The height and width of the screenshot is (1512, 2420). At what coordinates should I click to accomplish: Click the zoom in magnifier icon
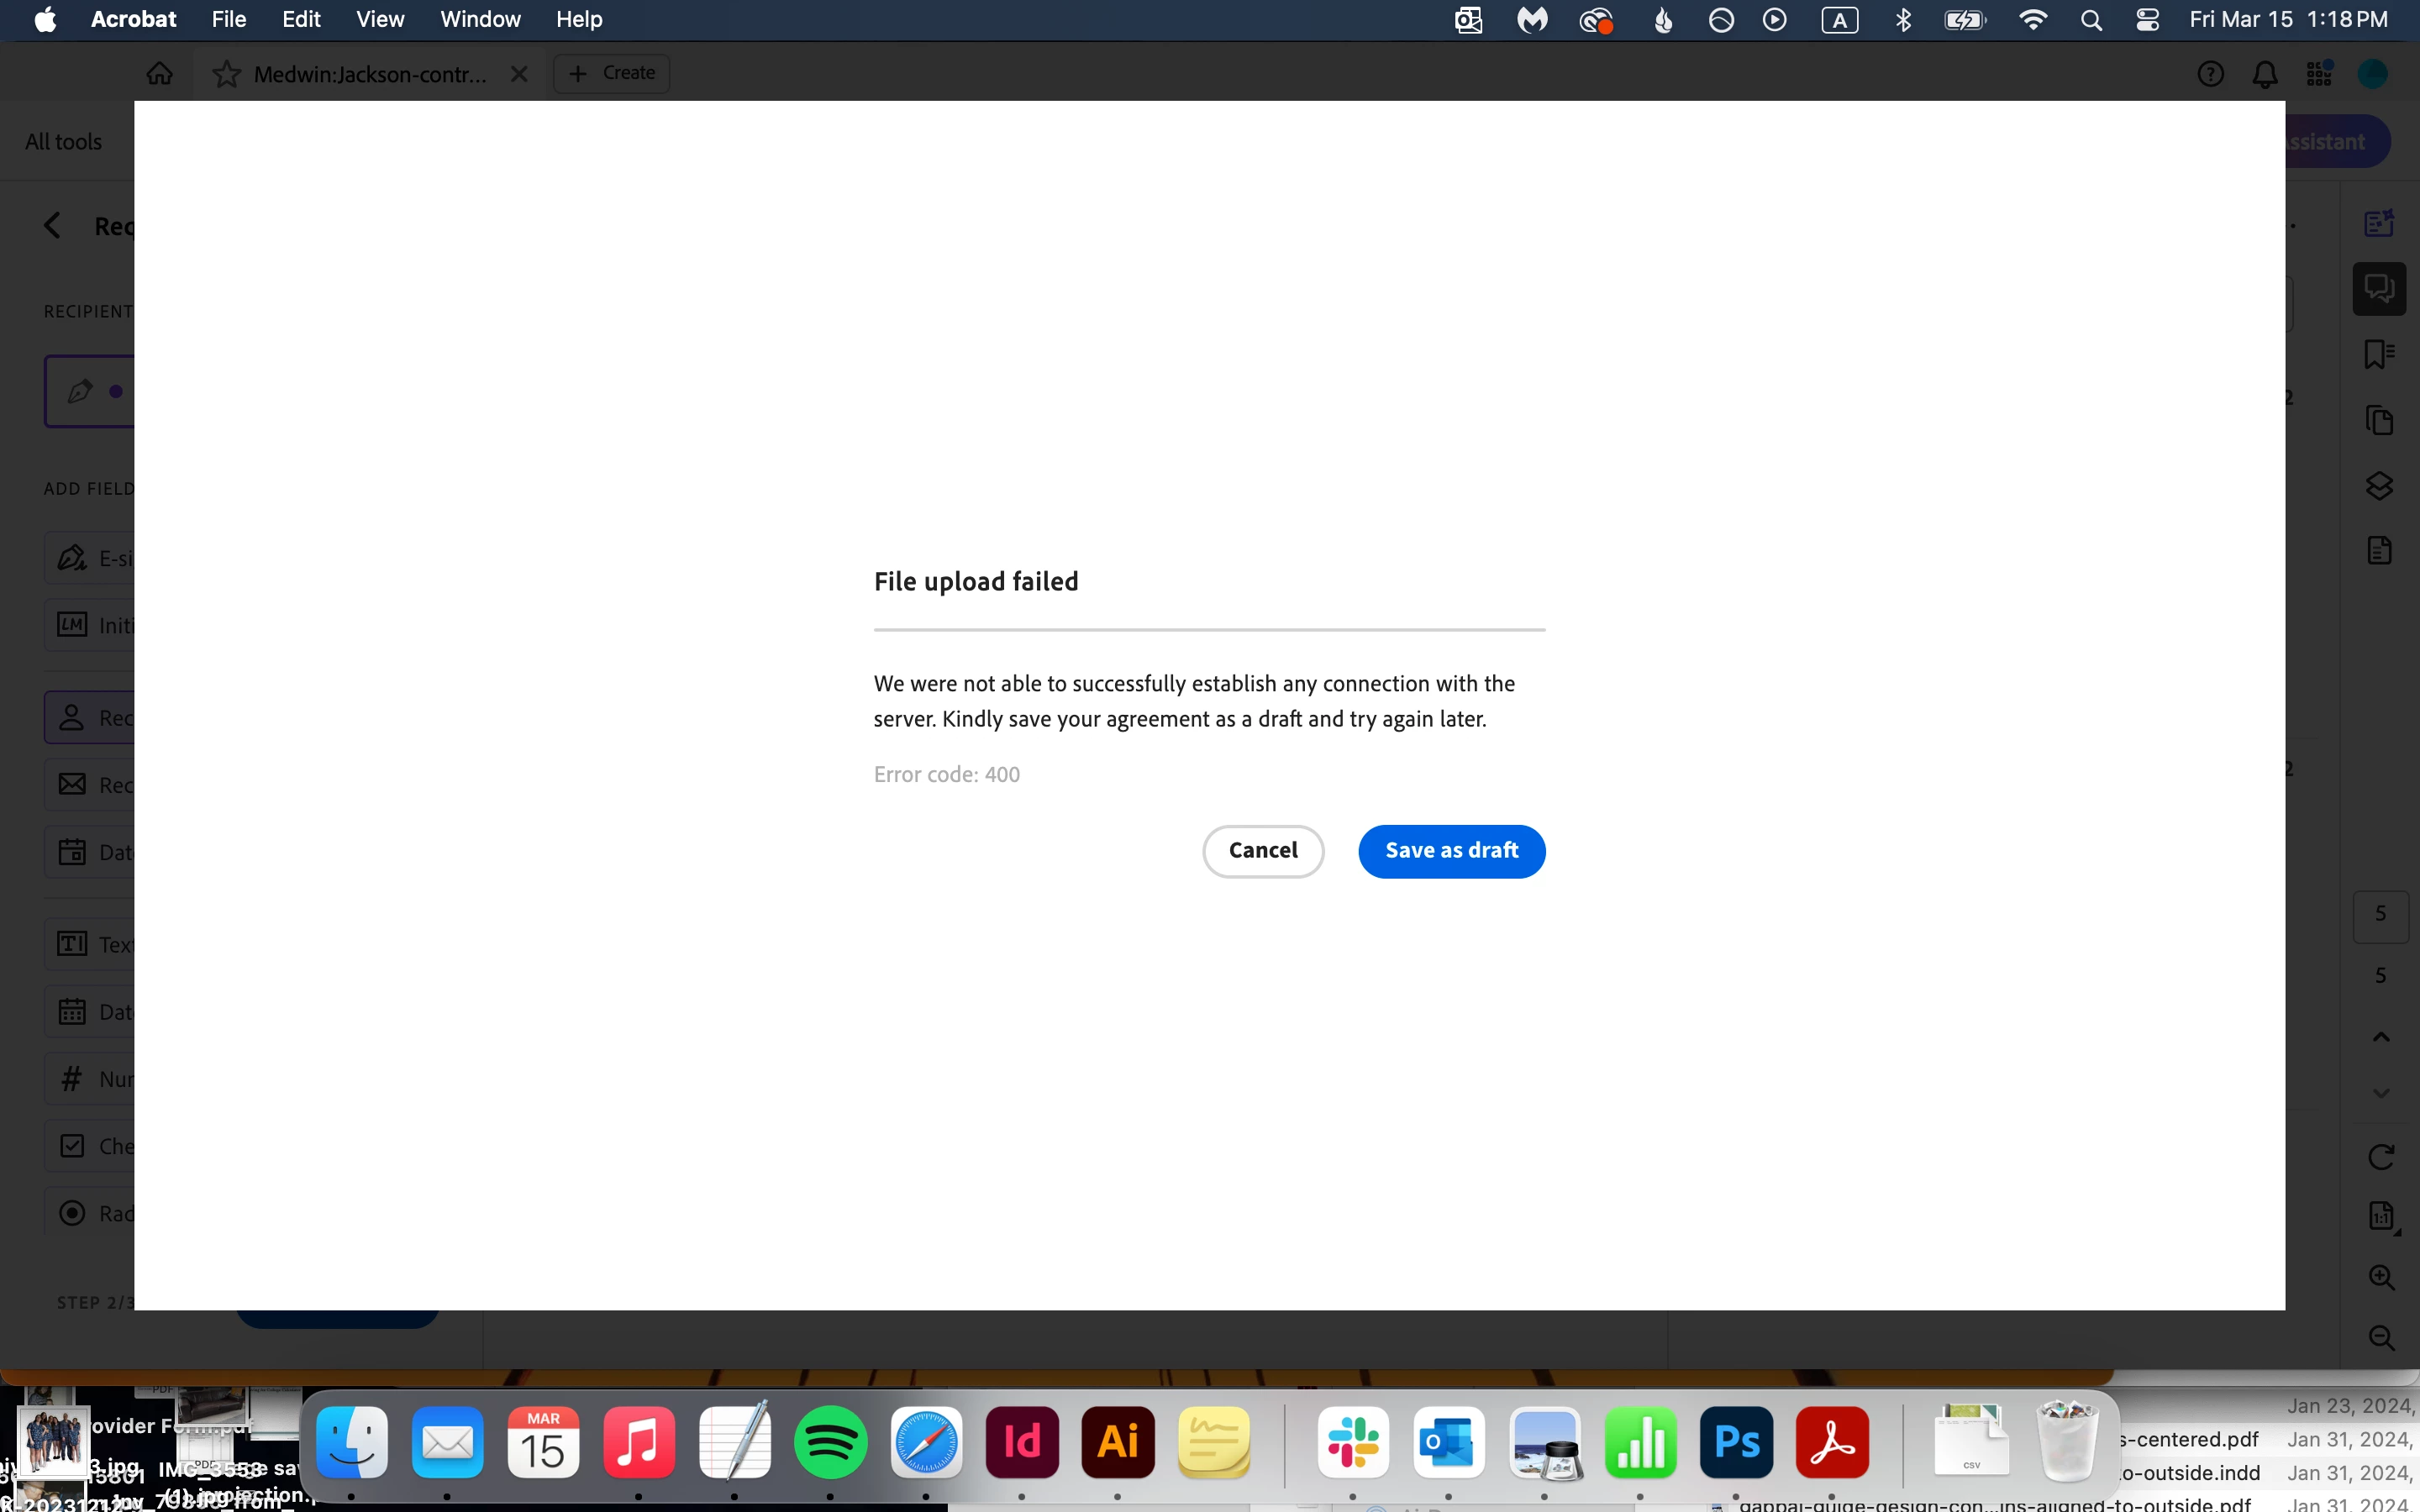pos(2381,1277)
